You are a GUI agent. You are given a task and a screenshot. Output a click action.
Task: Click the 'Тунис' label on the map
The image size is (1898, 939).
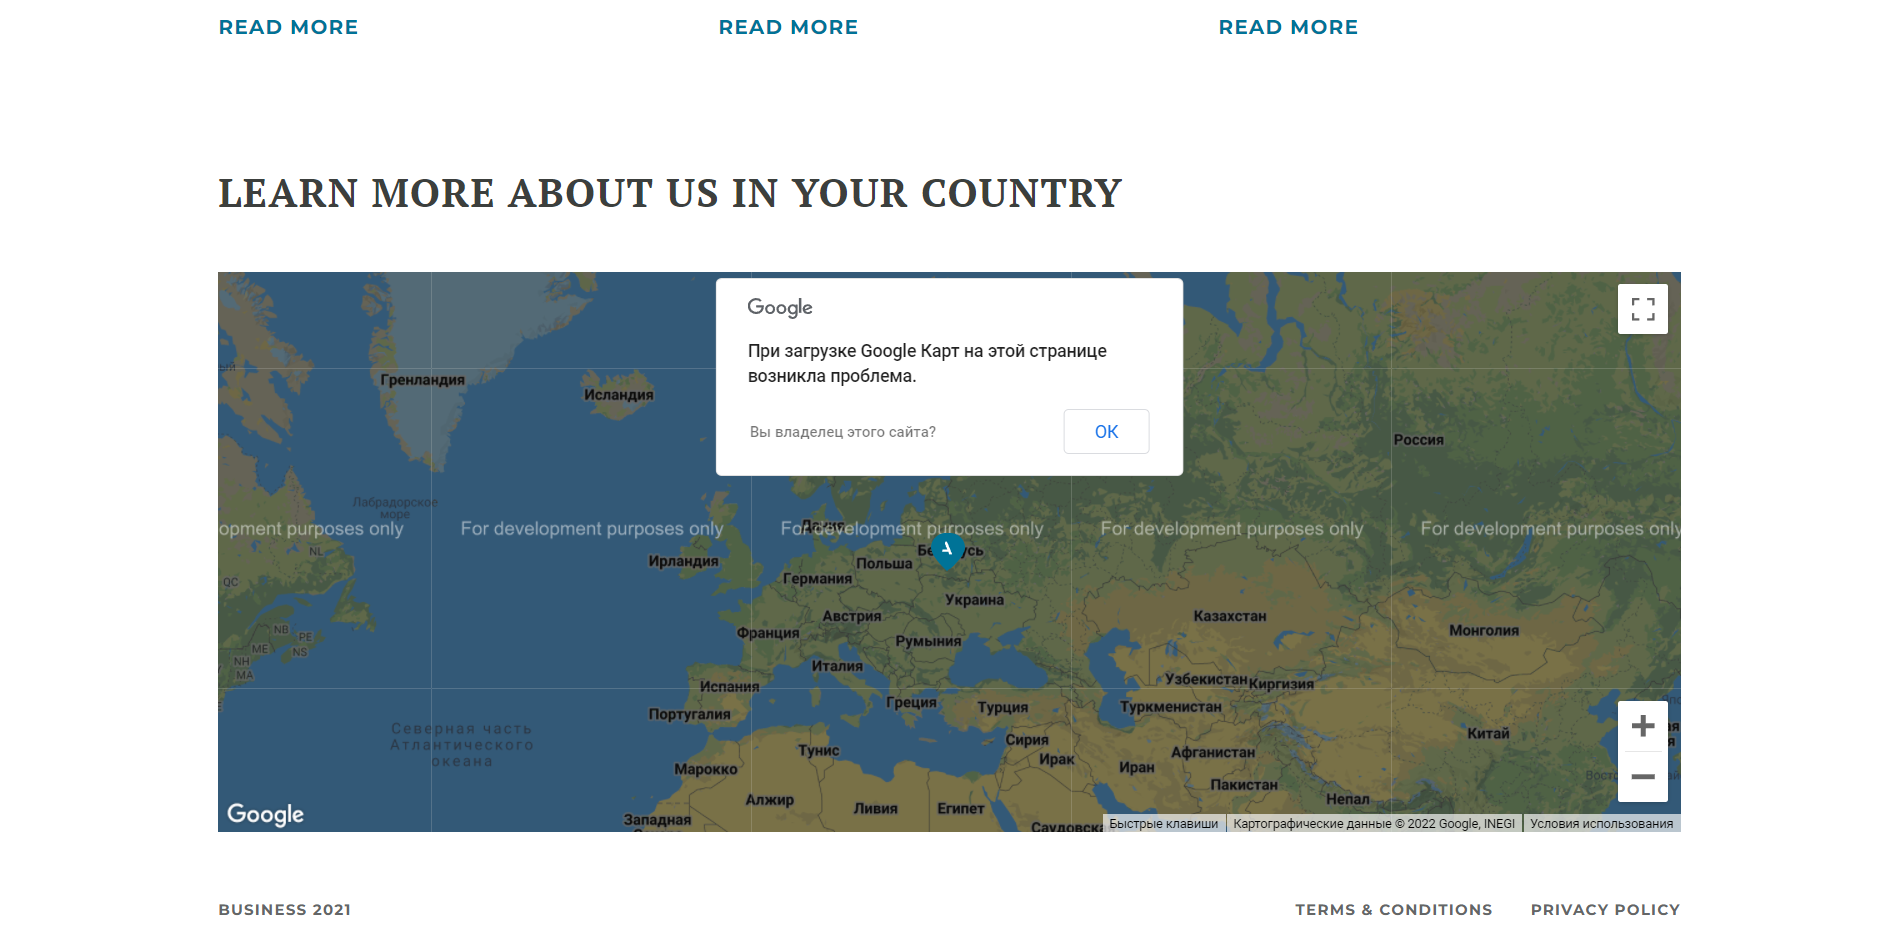[818, 750]
